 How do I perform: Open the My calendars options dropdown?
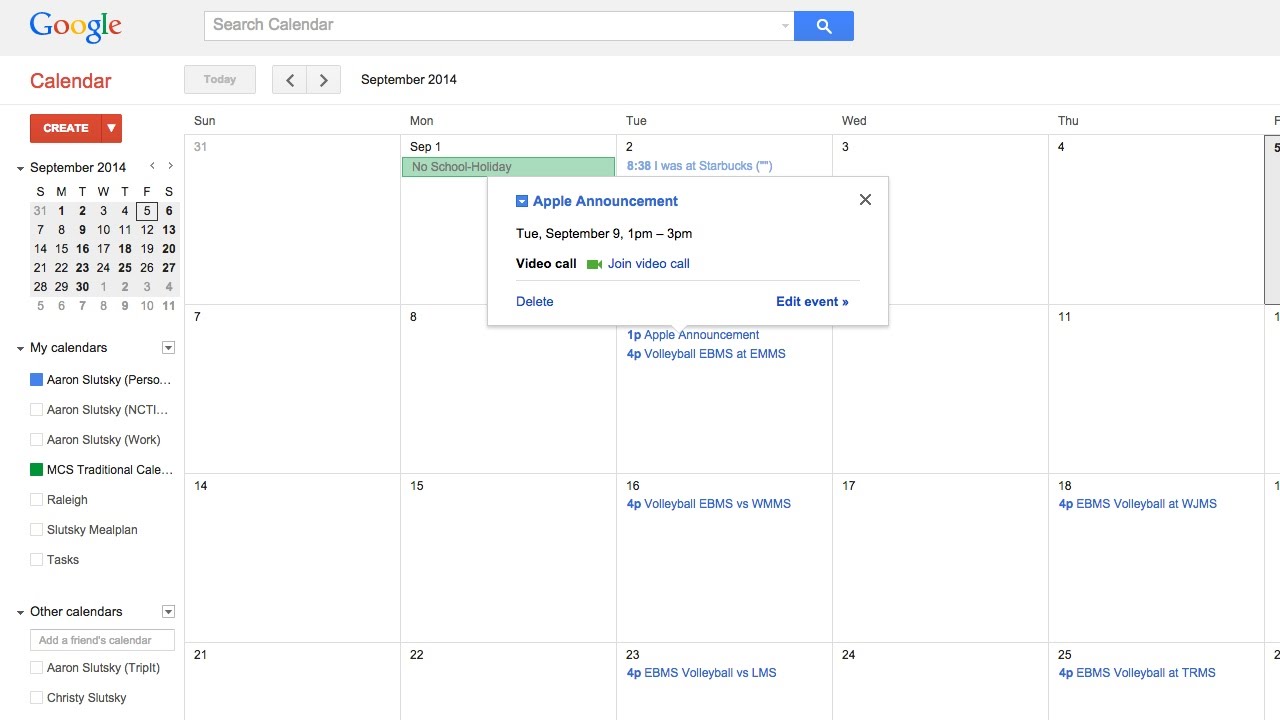168,348
